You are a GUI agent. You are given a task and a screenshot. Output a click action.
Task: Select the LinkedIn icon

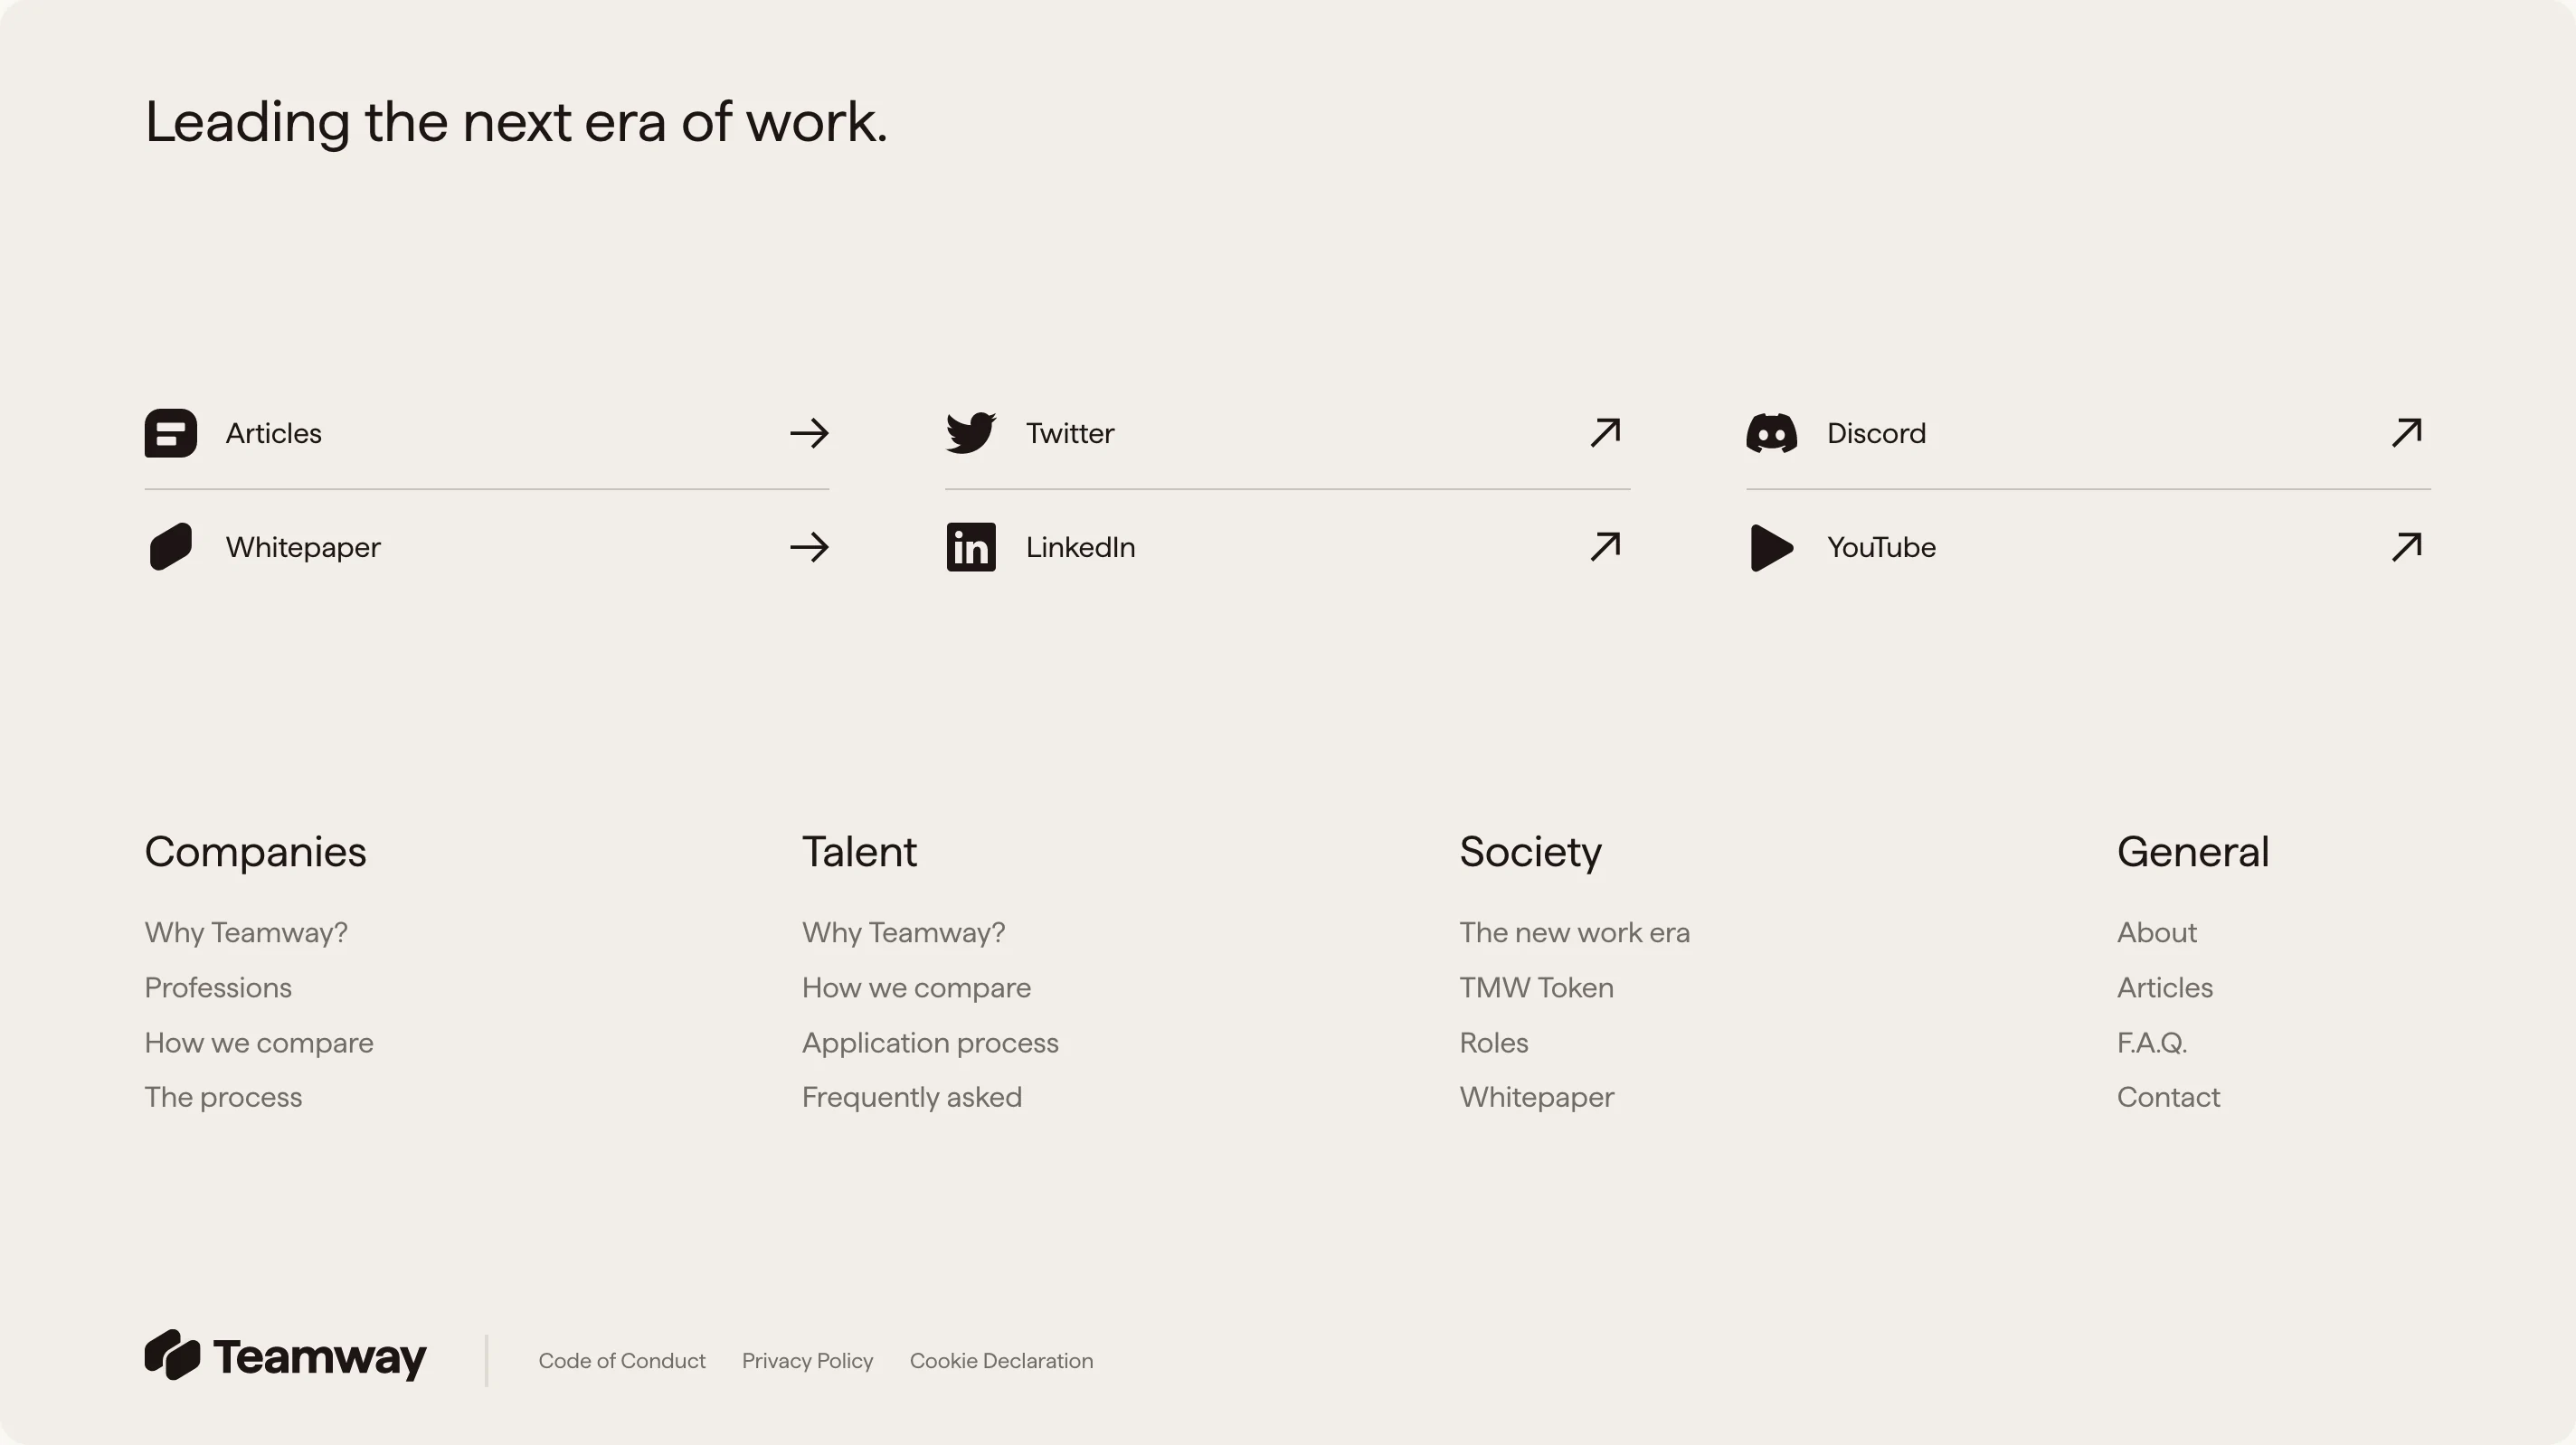tap(971, 547)
